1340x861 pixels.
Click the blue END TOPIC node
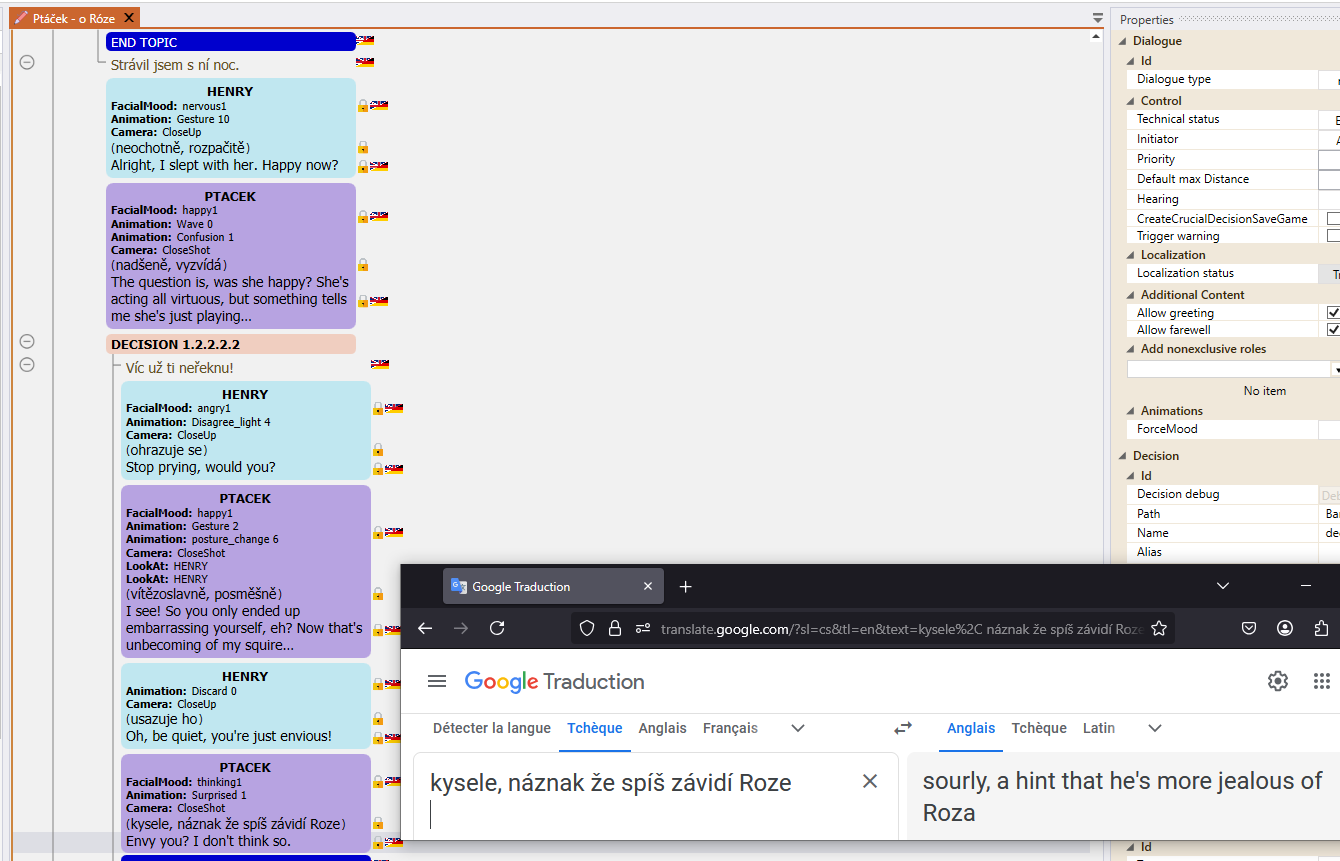231,42
